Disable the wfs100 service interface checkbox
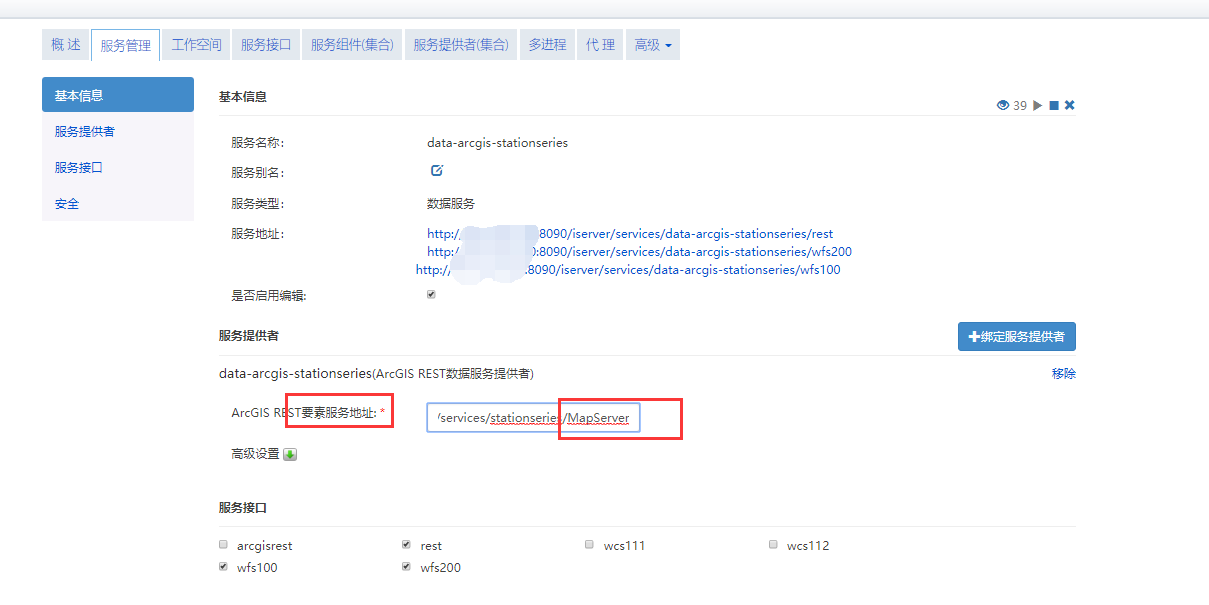 (x=222, y=566)
